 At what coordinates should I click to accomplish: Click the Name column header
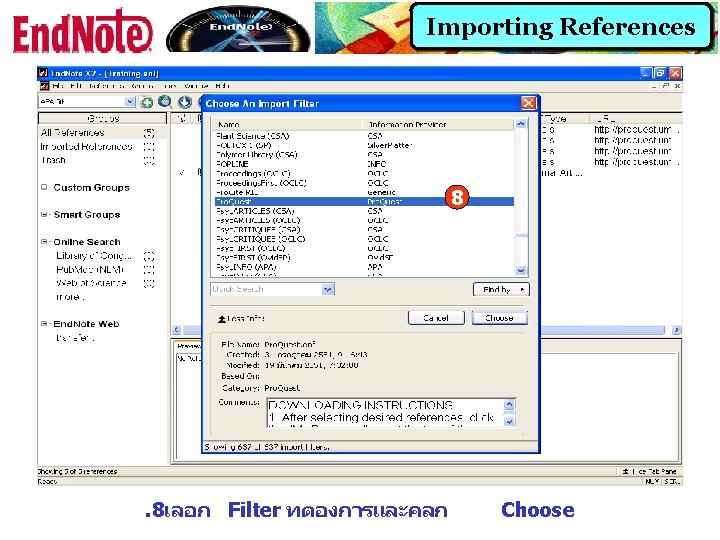[287, 124]
